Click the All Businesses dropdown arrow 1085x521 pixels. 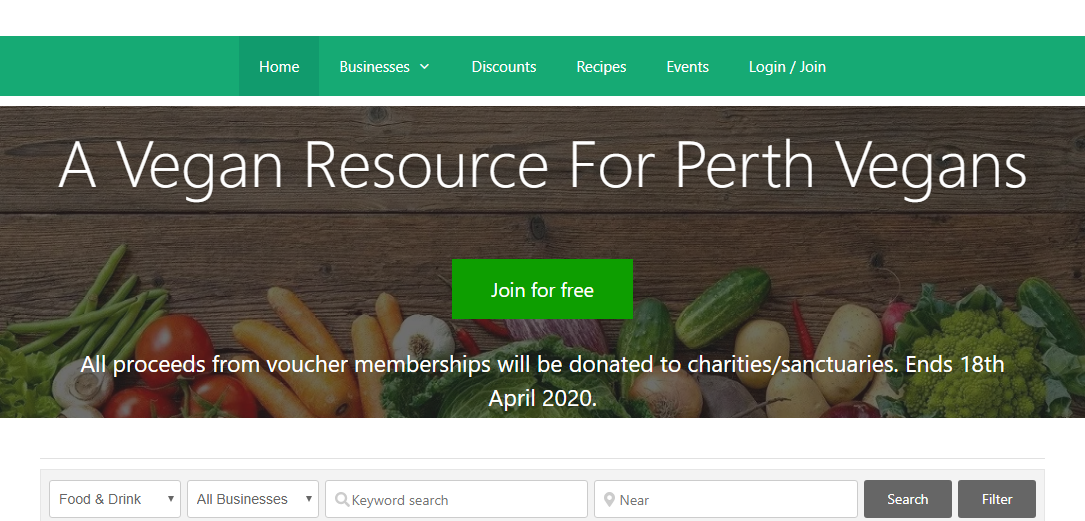pyautogui.click(x=309, y=499)
